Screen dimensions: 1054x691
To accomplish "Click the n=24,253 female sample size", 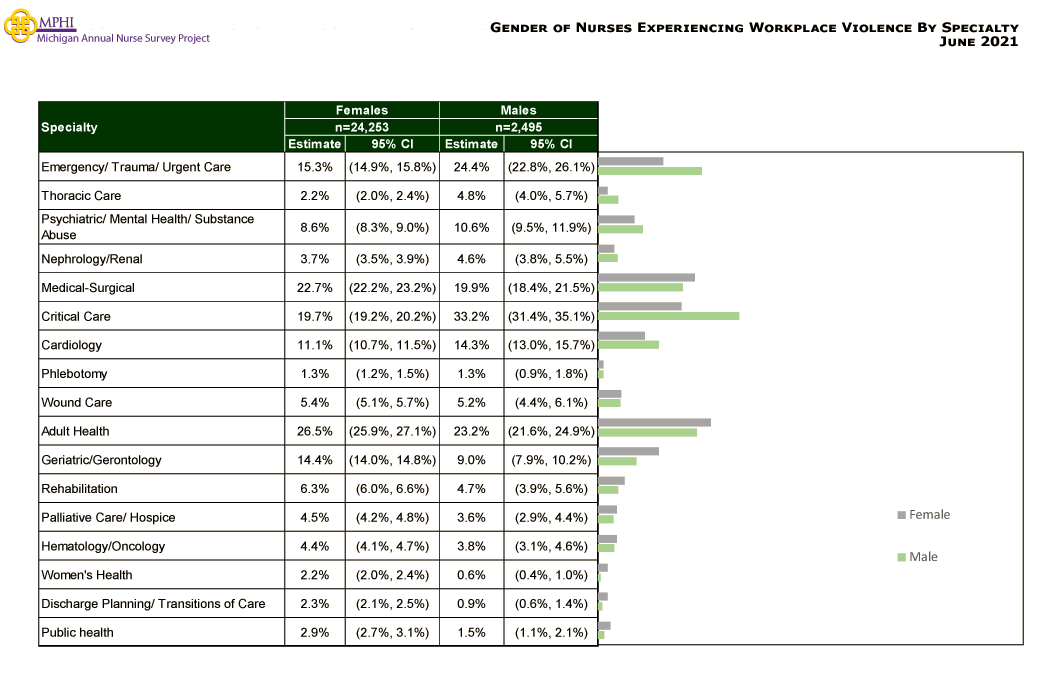I will 361,127.
